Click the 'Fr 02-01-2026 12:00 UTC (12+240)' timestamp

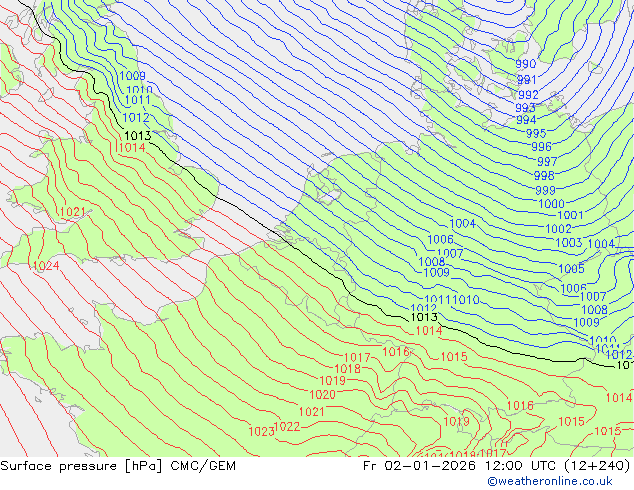tap(497, 466)
